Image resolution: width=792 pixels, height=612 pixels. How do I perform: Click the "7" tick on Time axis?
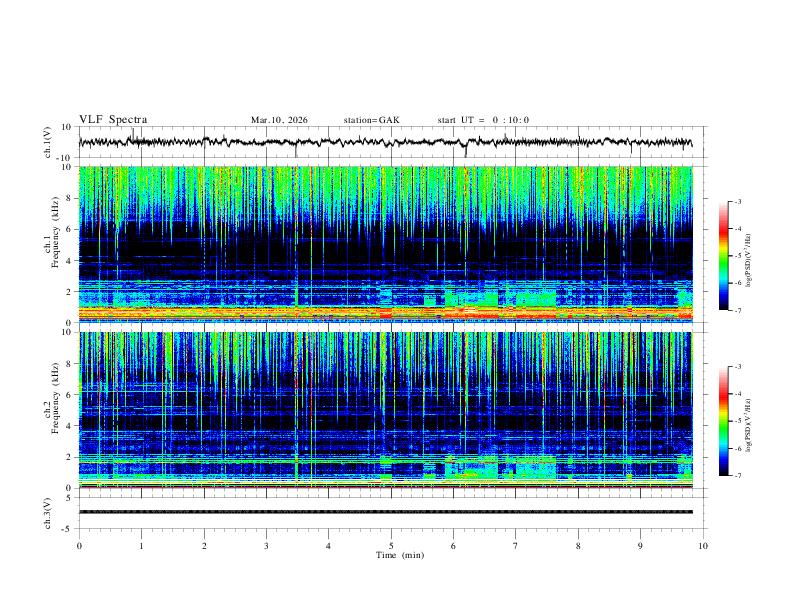click(515, 546)
